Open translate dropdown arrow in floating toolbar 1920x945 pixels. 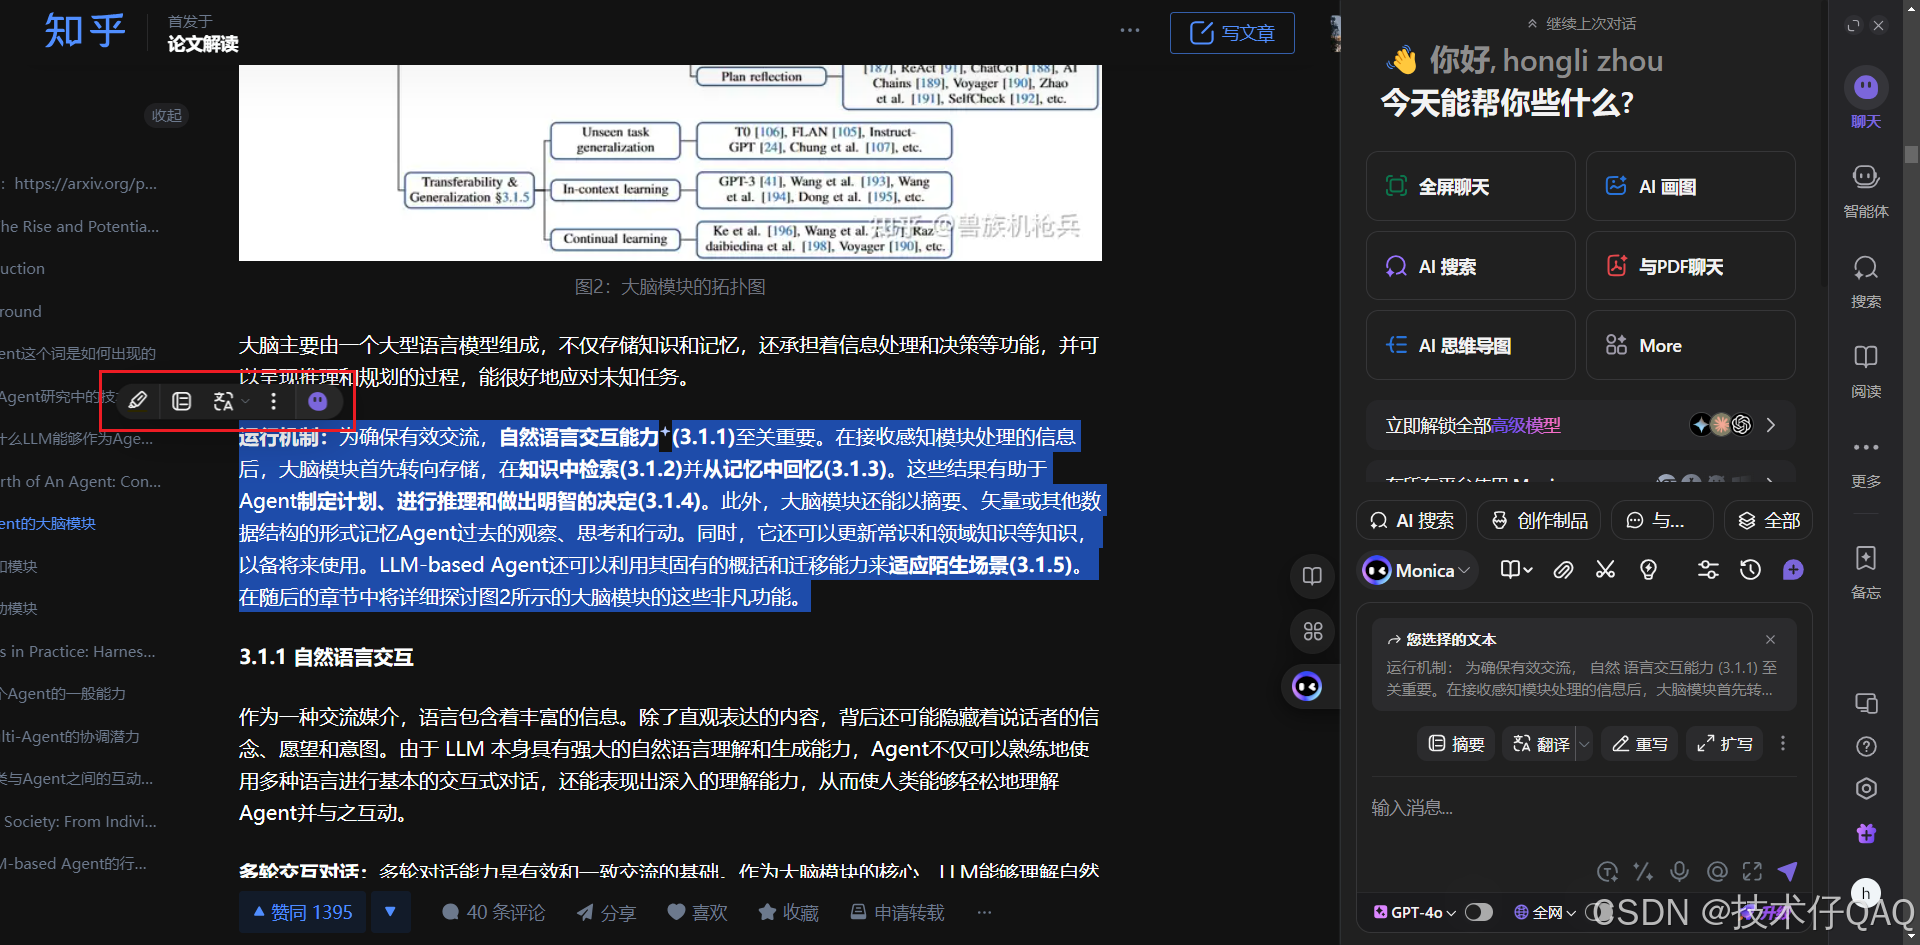pos(245,401)
